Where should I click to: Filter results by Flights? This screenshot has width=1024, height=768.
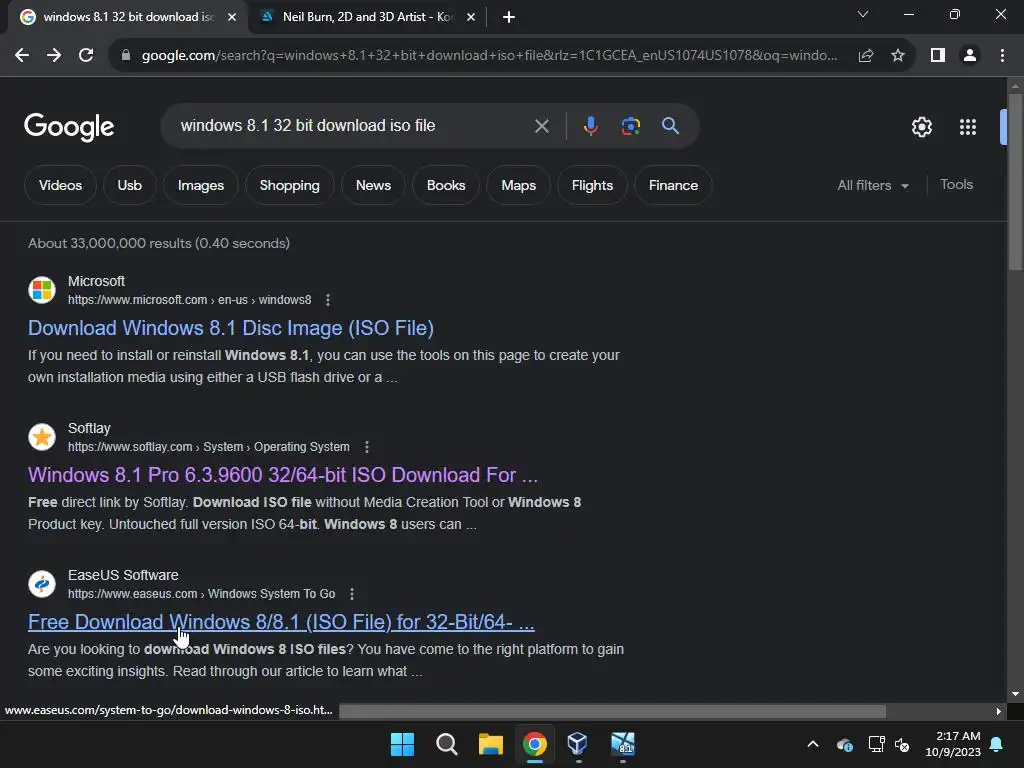(x=592, y=185)
